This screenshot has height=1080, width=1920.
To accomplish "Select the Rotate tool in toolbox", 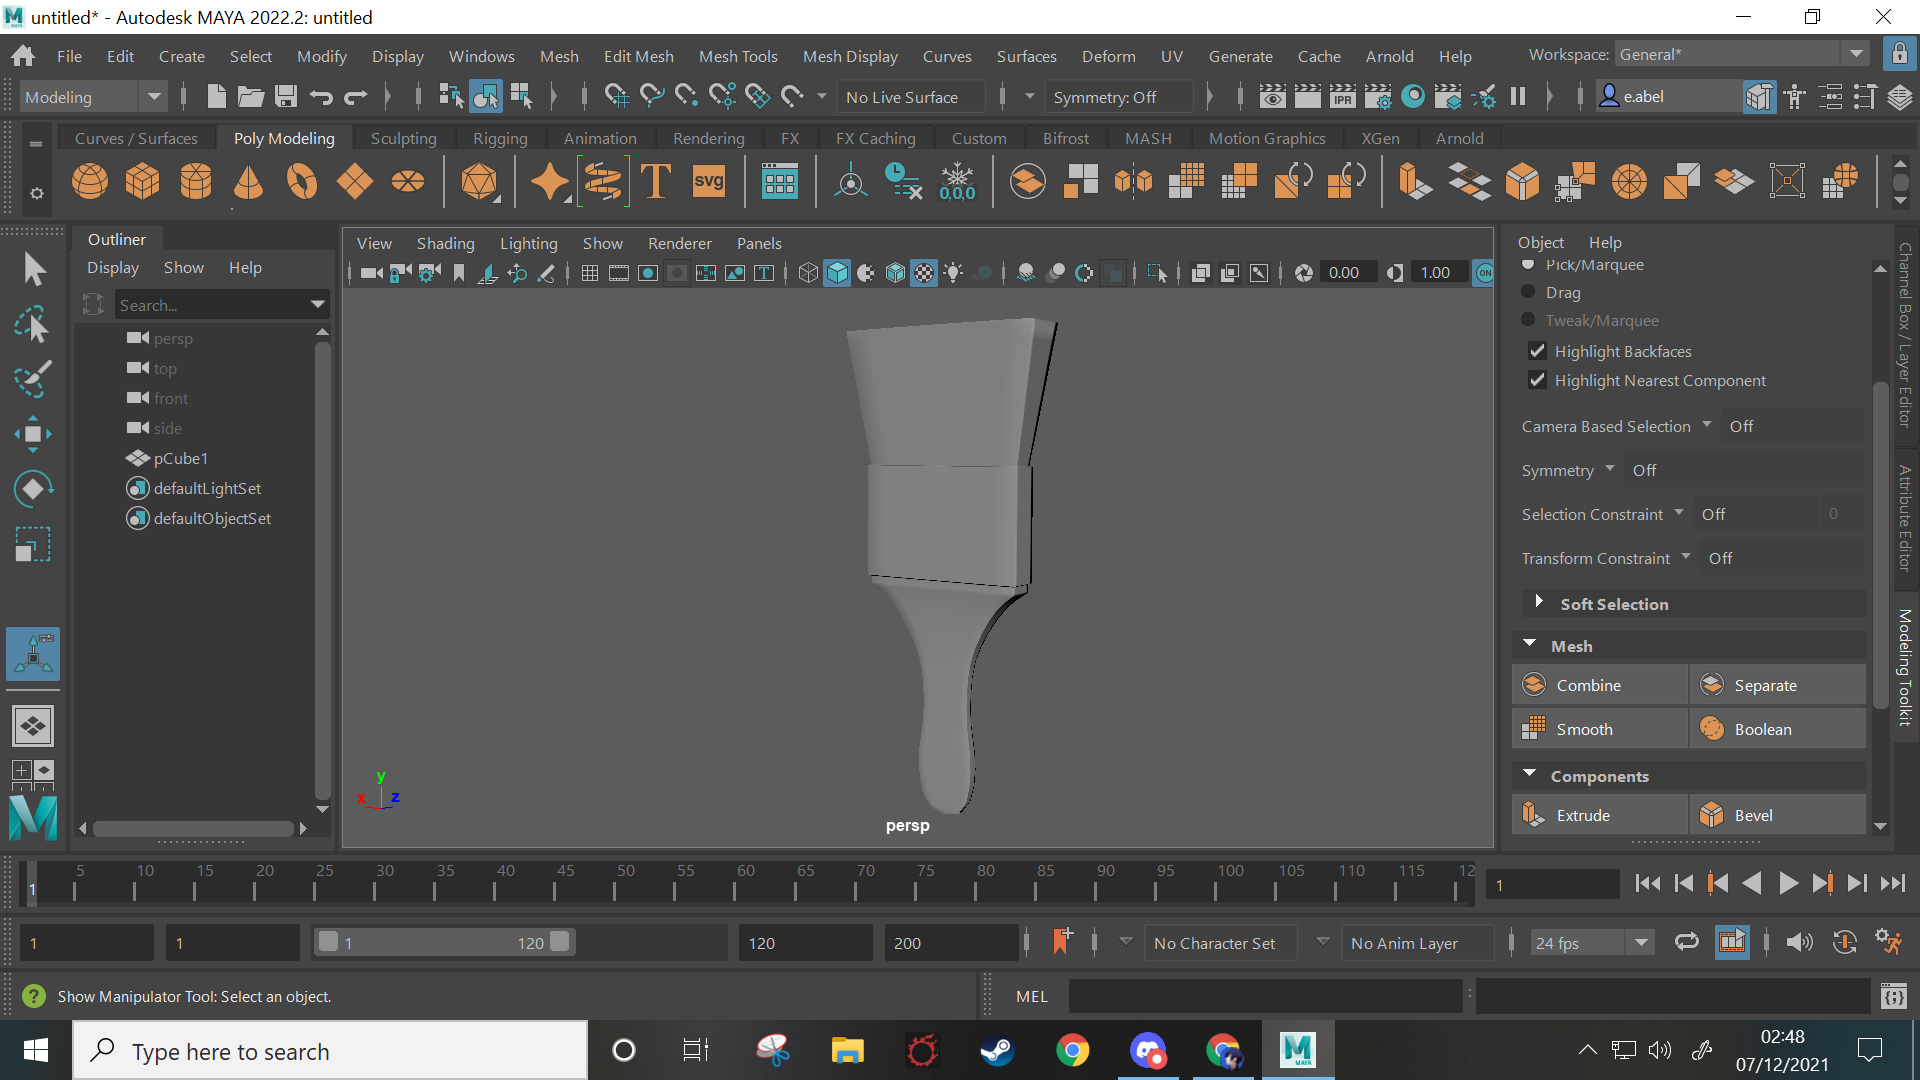I will [33, 489].
